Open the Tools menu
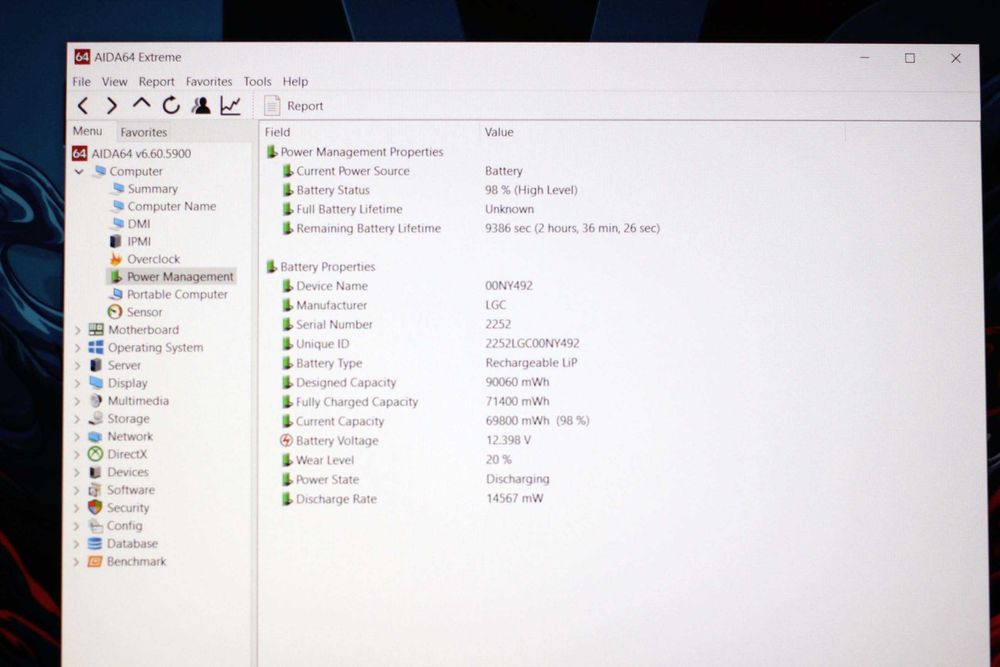 point(257,82)
